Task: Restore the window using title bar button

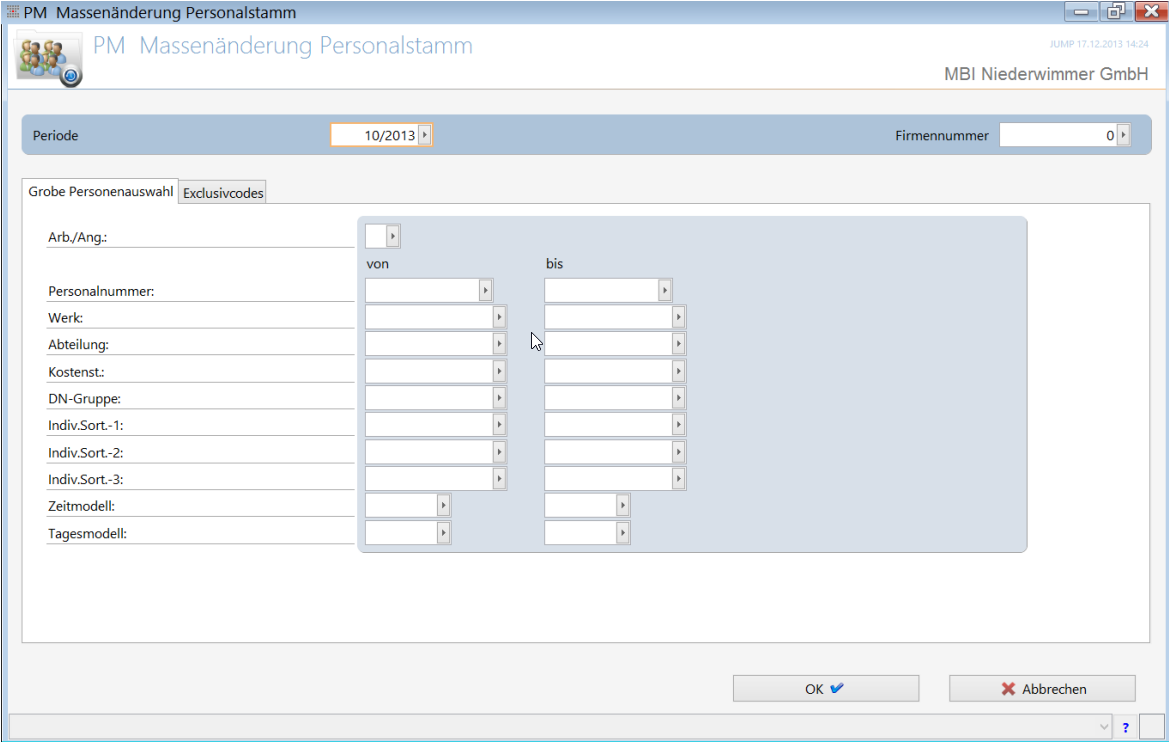Action: (x=1114, y=12)
